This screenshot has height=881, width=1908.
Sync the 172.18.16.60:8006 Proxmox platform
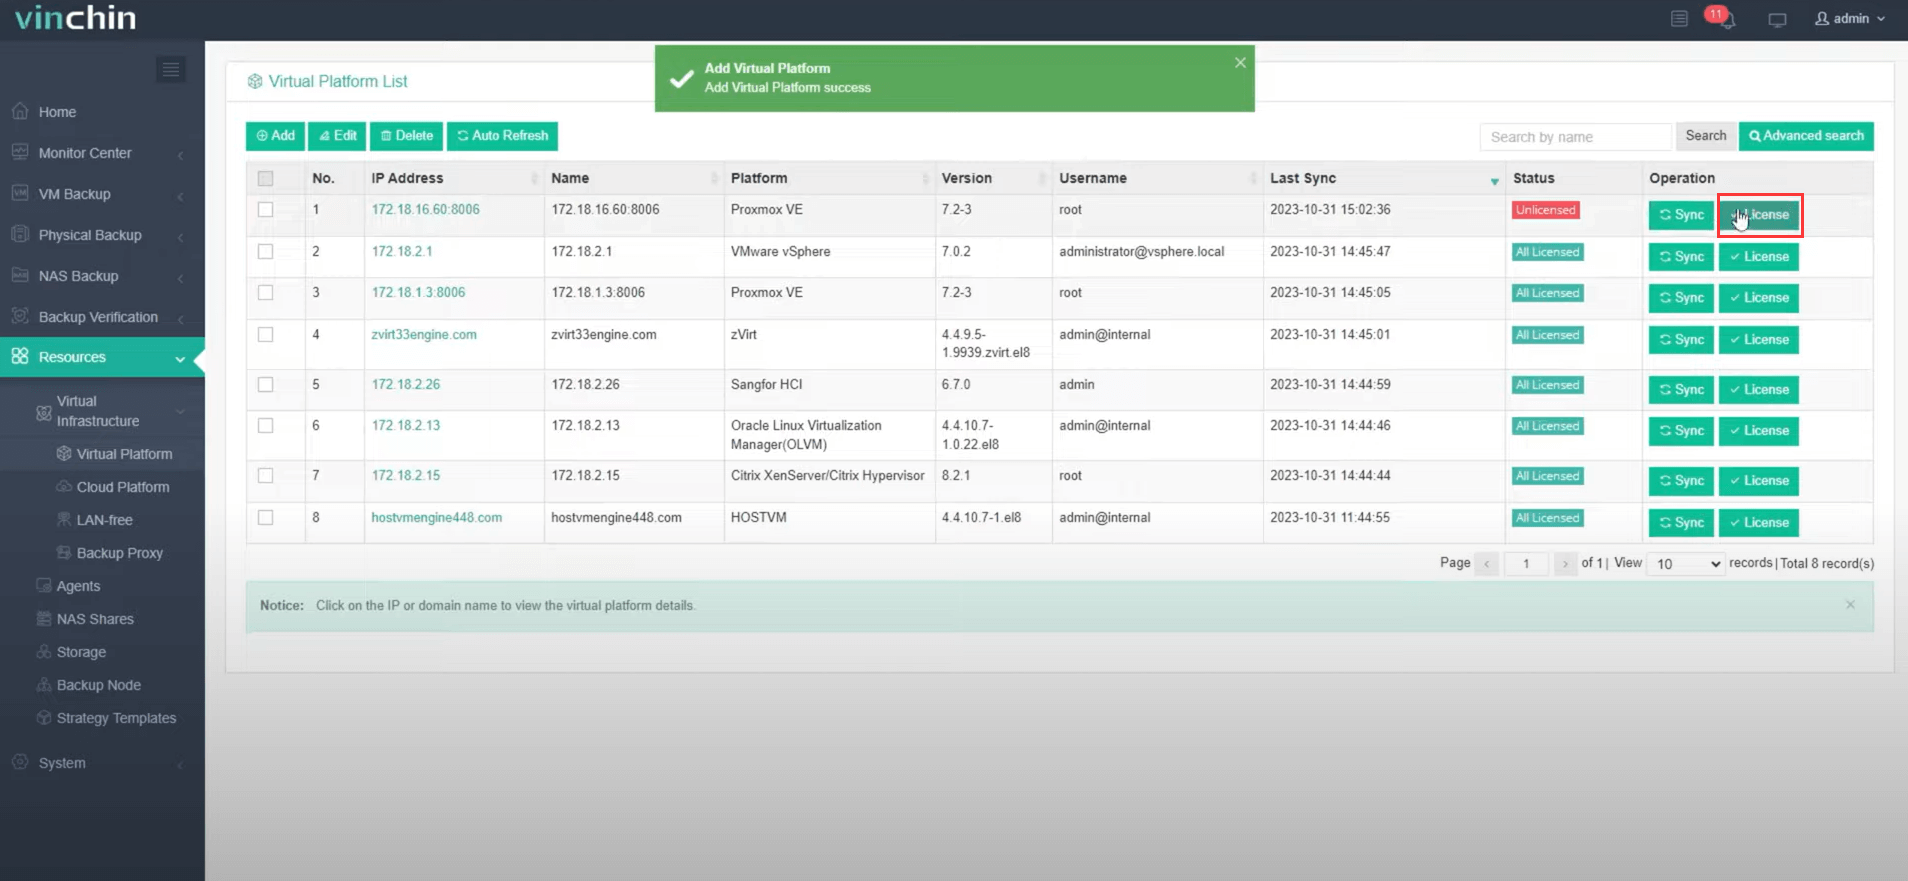[1681, 215]
